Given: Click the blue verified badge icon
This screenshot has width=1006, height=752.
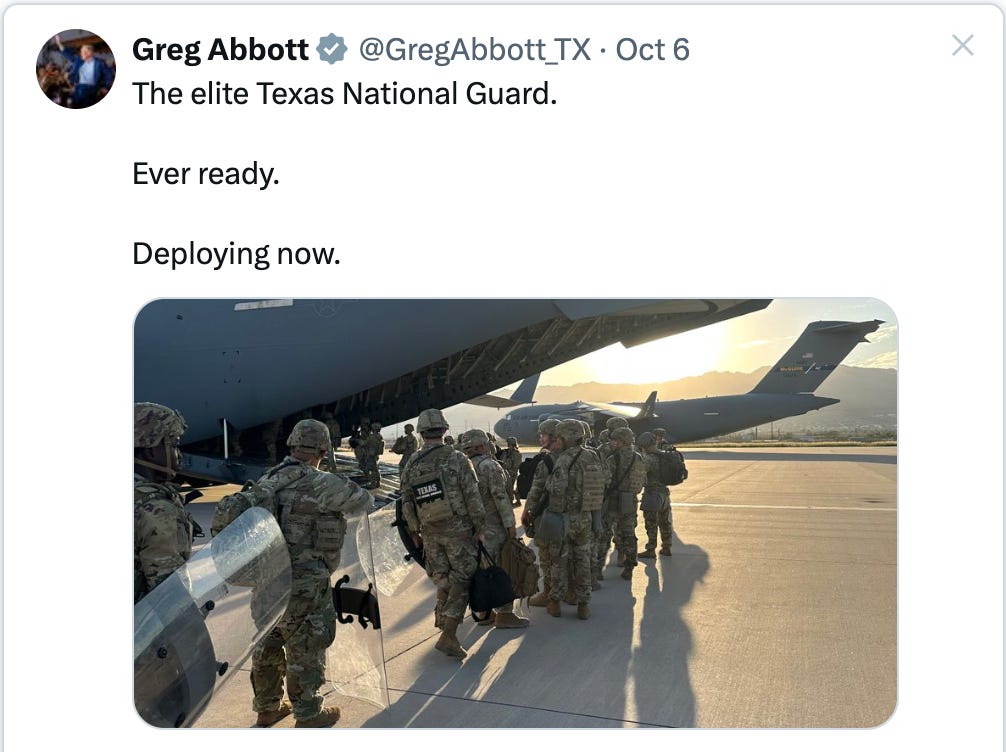Looking at the screenshot, I should point(332,49).
